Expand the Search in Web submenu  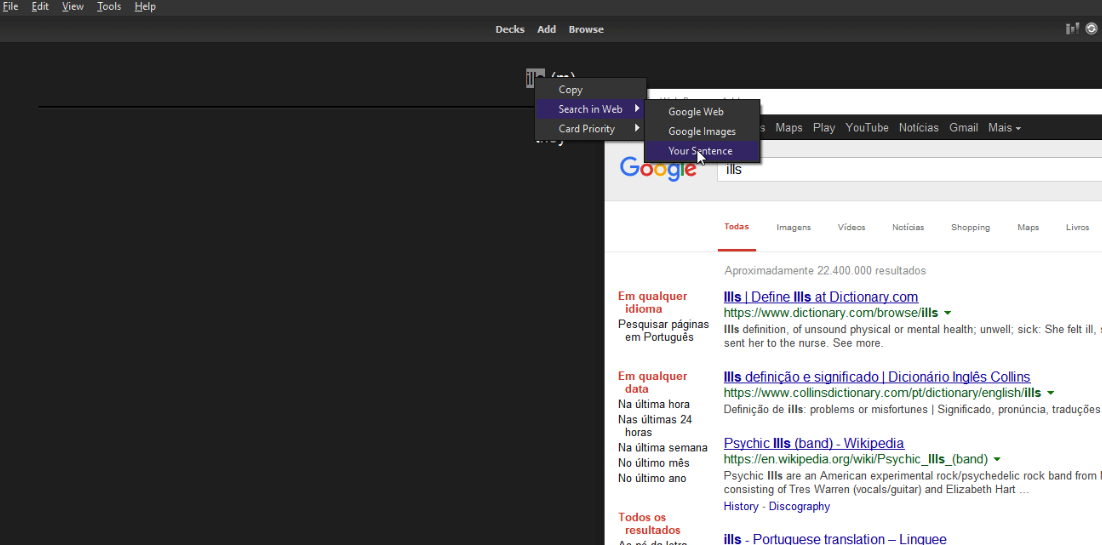point(590,109)
